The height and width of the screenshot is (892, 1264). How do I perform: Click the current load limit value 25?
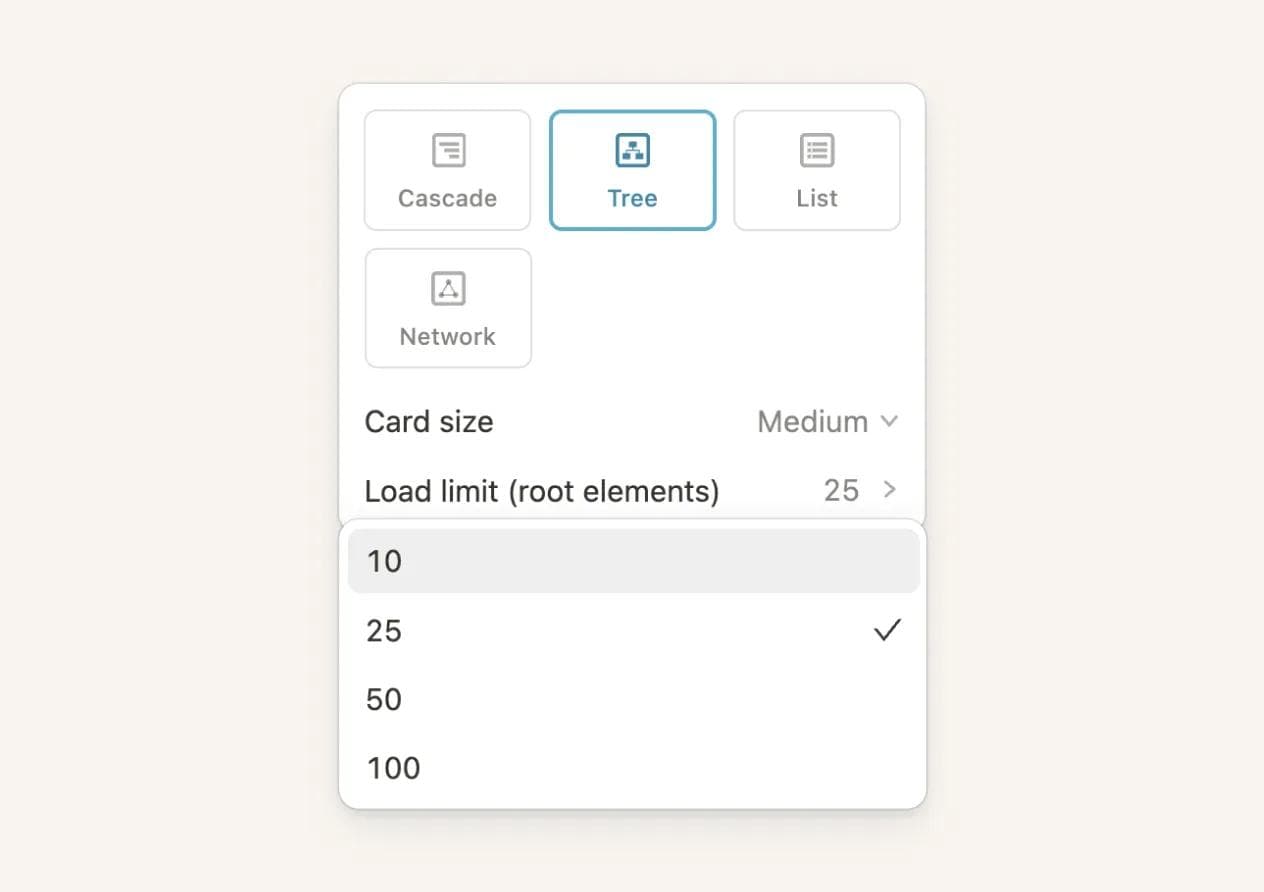tap(841, 490)
